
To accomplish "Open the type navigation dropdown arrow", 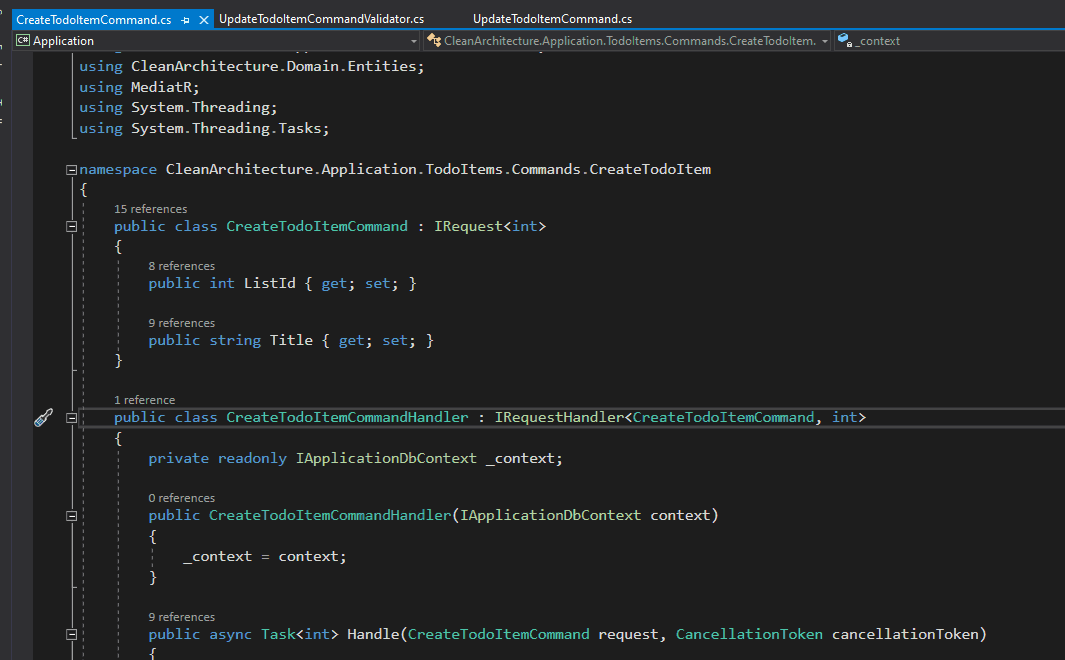I will pyautogui.click(x=825, y=41).
